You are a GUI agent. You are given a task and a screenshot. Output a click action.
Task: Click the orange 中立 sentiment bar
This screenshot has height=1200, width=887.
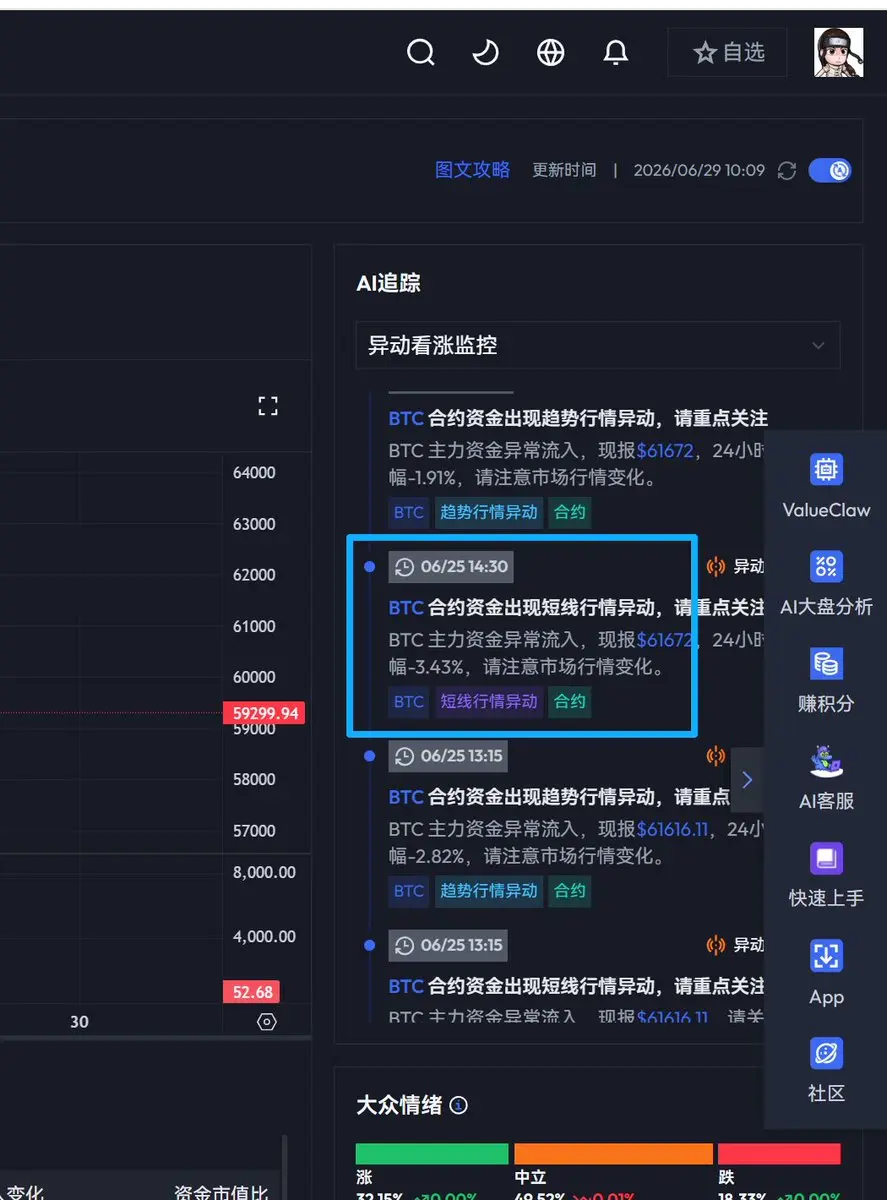coord(613,1154)
